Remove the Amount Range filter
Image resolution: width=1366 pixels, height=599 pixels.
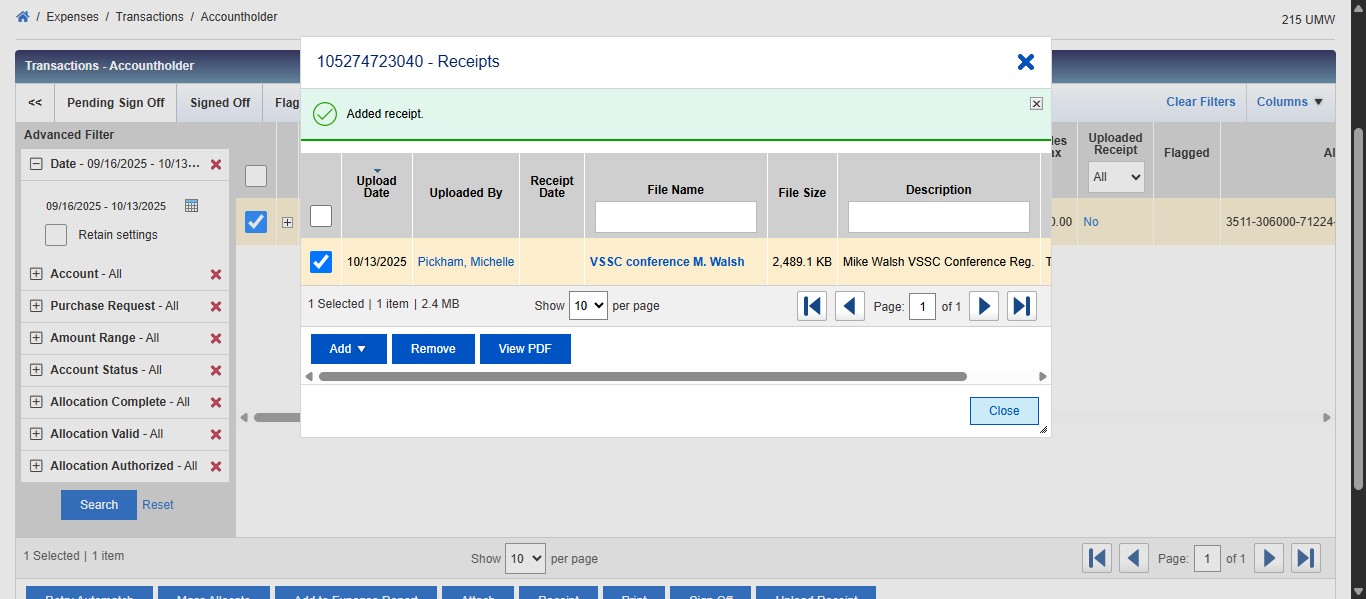point(216,338)
